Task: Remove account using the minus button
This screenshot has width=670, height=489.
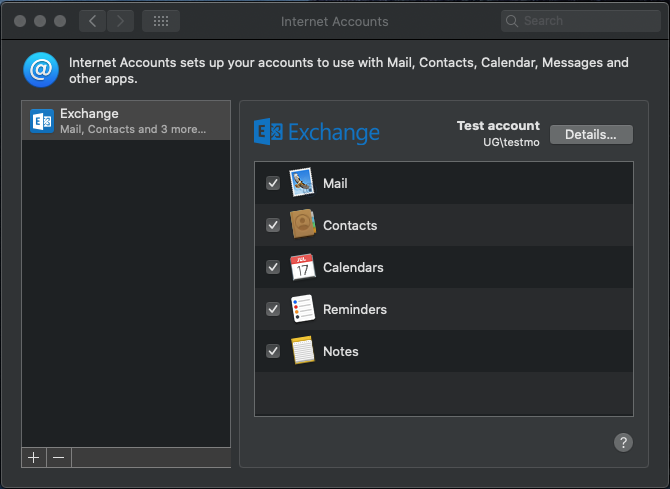Action: click(59, 457)
